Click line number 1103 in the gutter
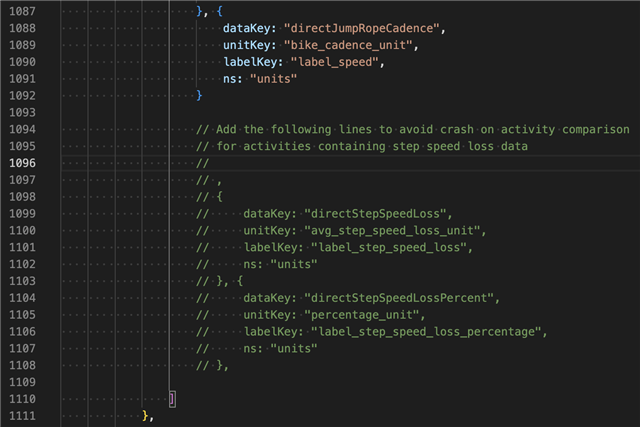640x427 pixels. click(22, 282)
